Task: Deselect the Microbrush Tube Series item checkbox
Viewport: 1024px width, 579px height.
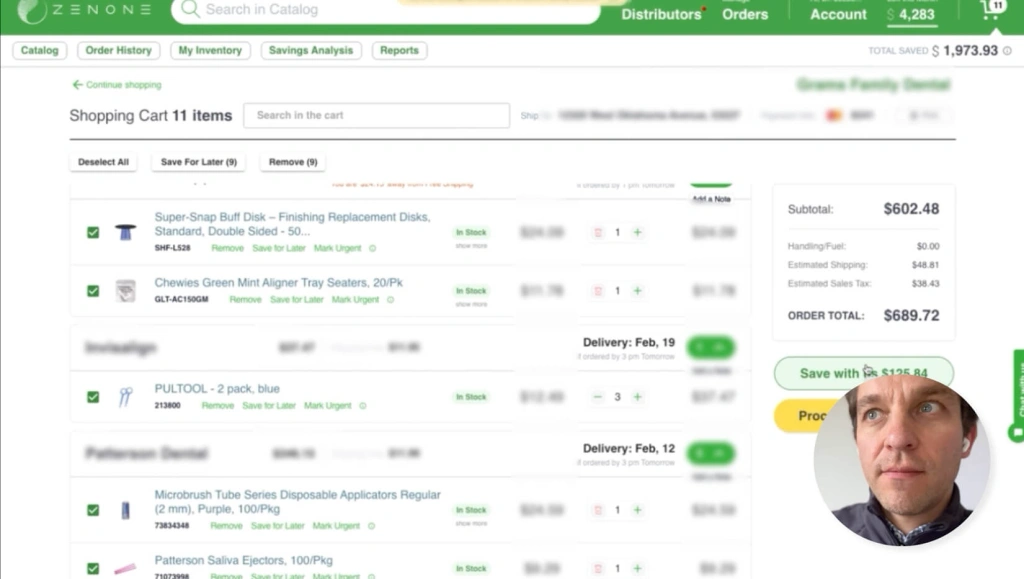Action: 93,510
